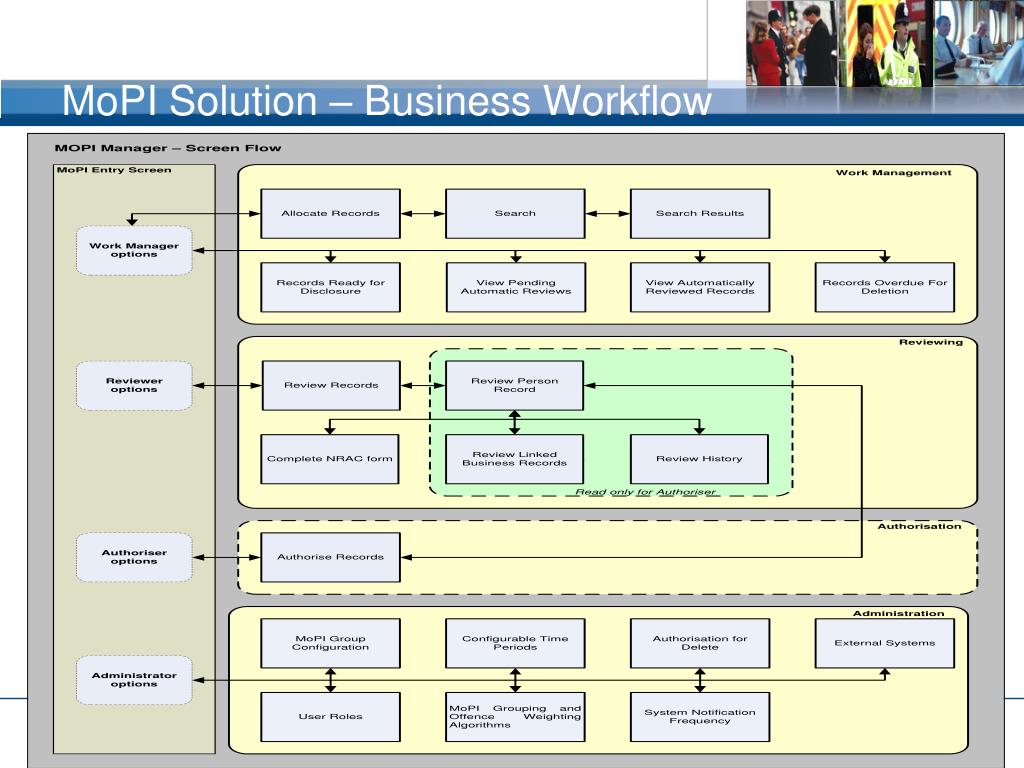Click View Automatically Reviewed Records box
Viewport: 1024px width, 768px height.
coord(699,287)
